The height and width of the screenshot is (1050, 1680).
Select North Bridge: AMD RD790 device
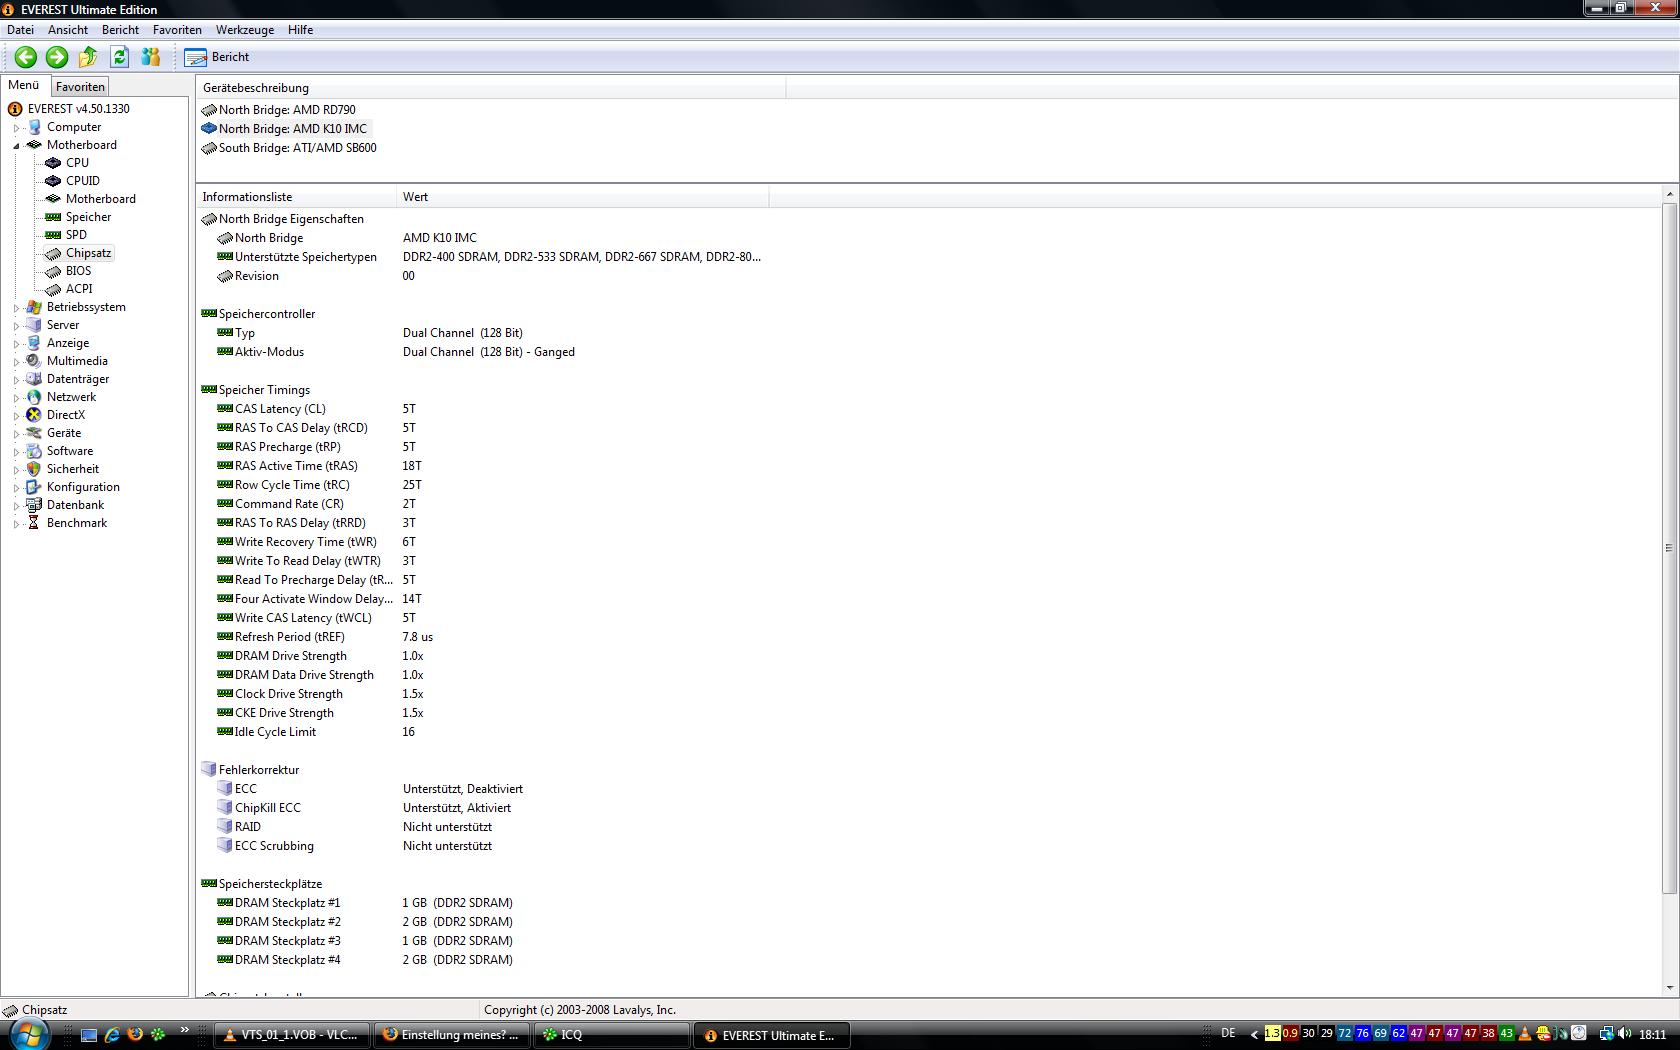pyautogui.click(x=279, y=110)
